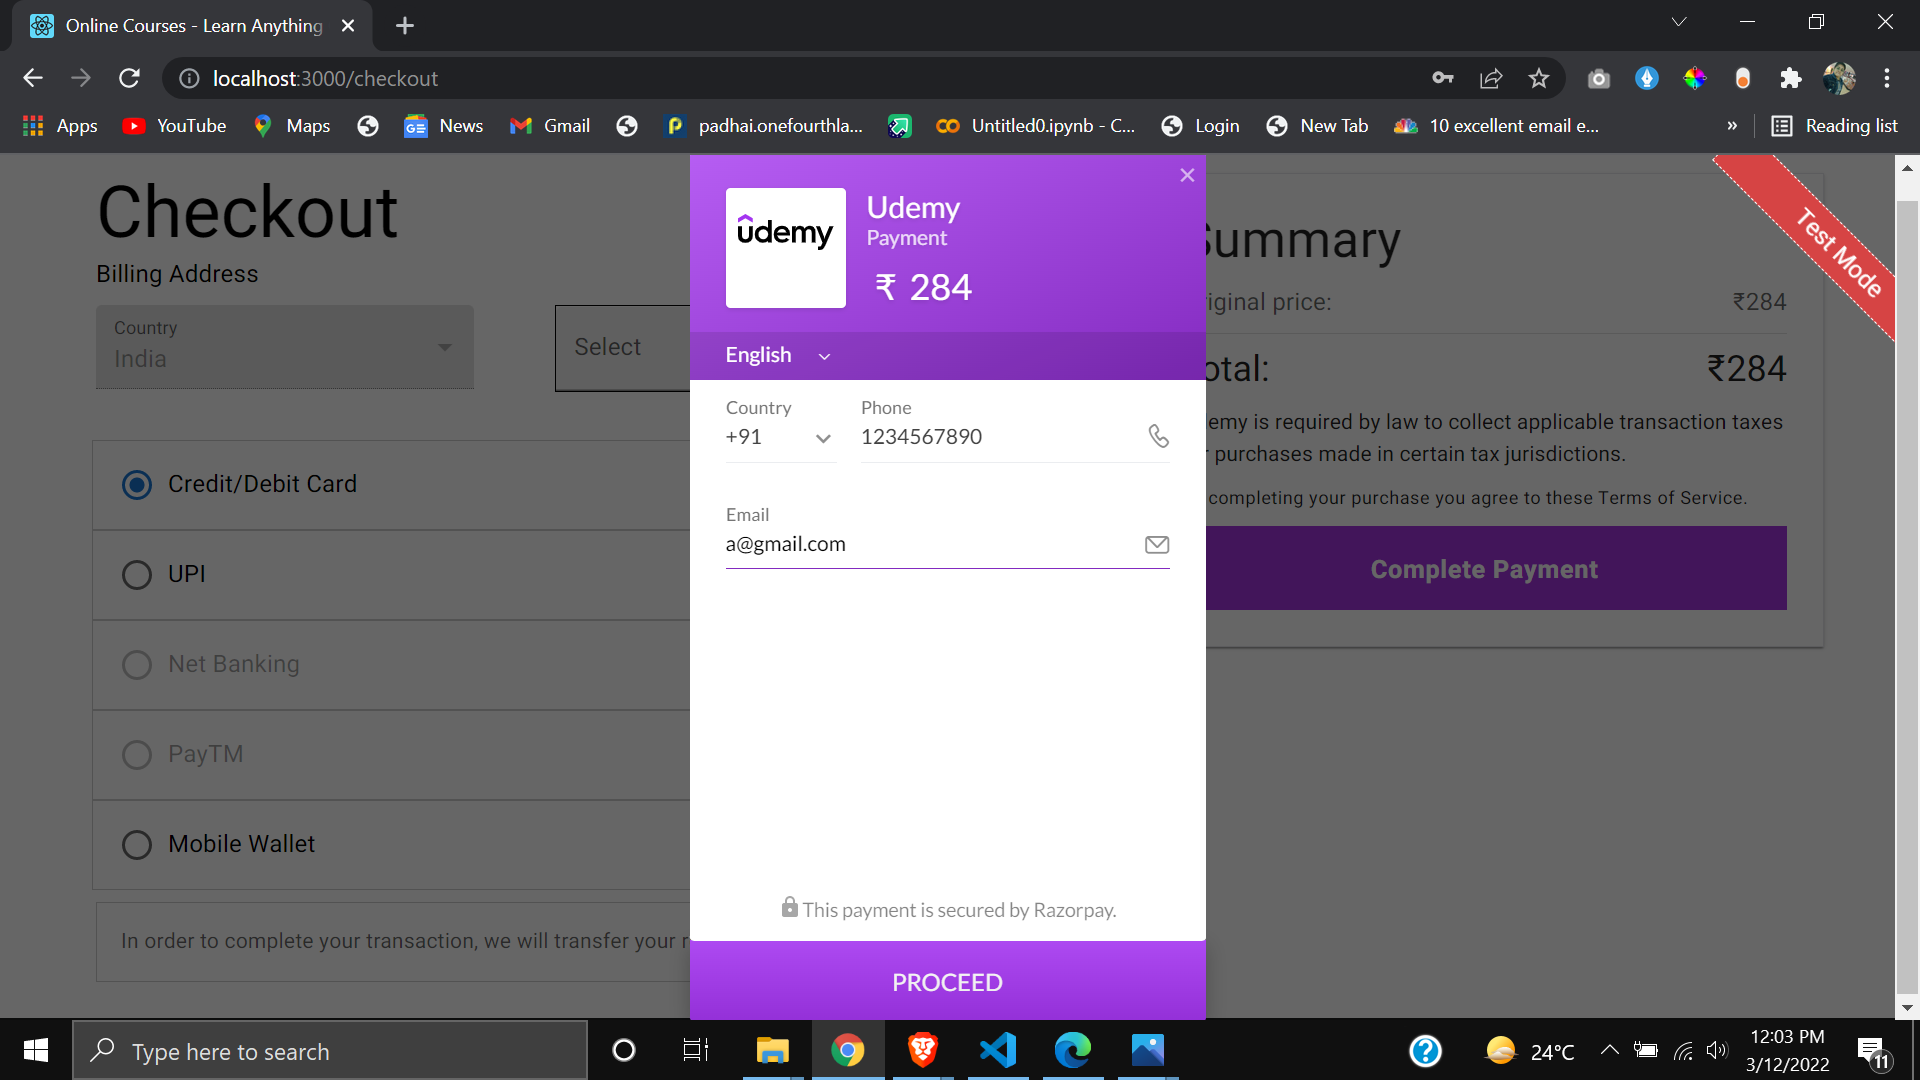Open Task View on taskbar
1920x1080 pixels.
coord(695,1050)
